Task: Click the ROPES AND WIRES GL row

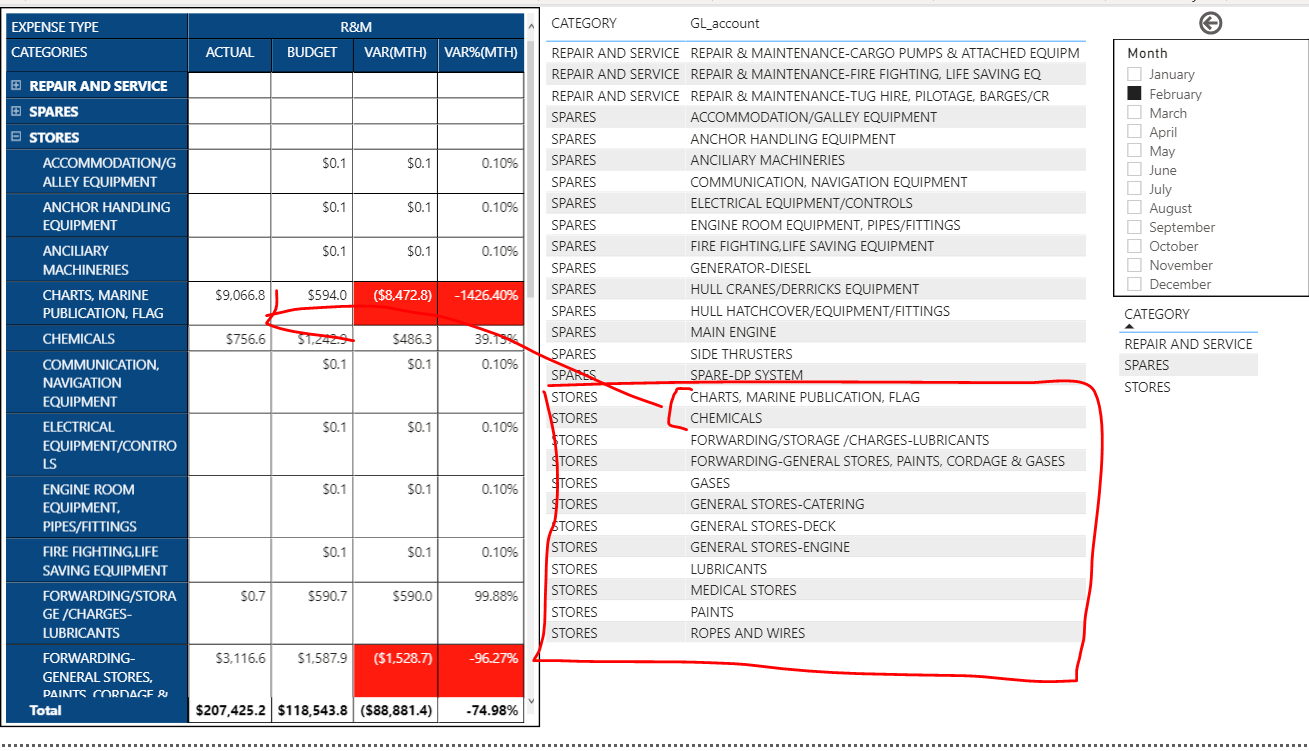Action: pyautogui.click(x=816, y=633)
